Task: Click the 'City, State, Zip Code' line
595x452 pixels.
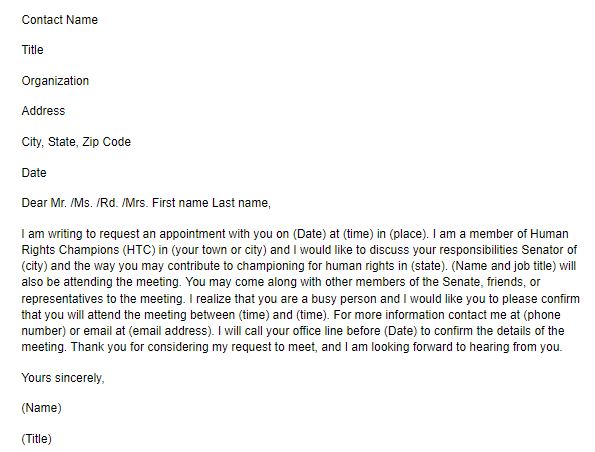Action: pos(76,142)
